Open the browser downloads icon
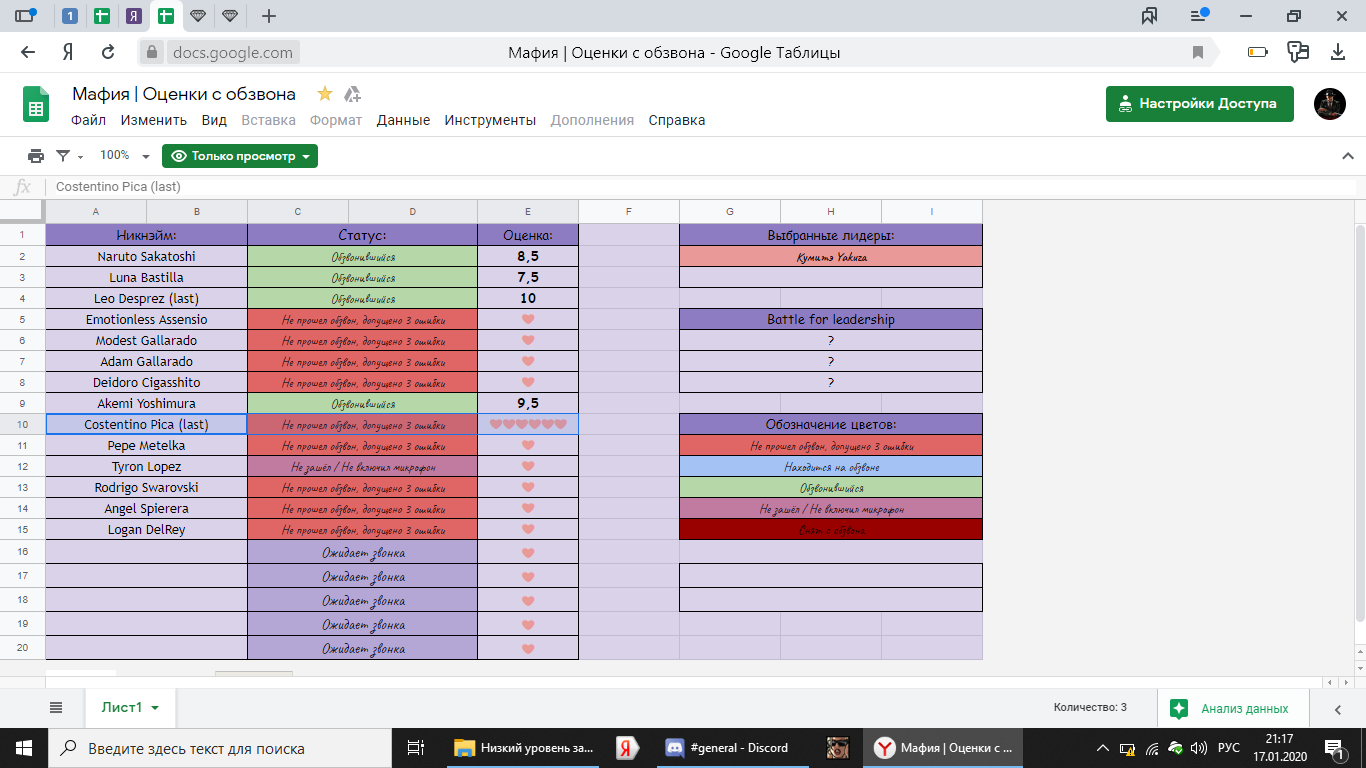Viewport: 1366px width, 768px height. [1338, 52]
